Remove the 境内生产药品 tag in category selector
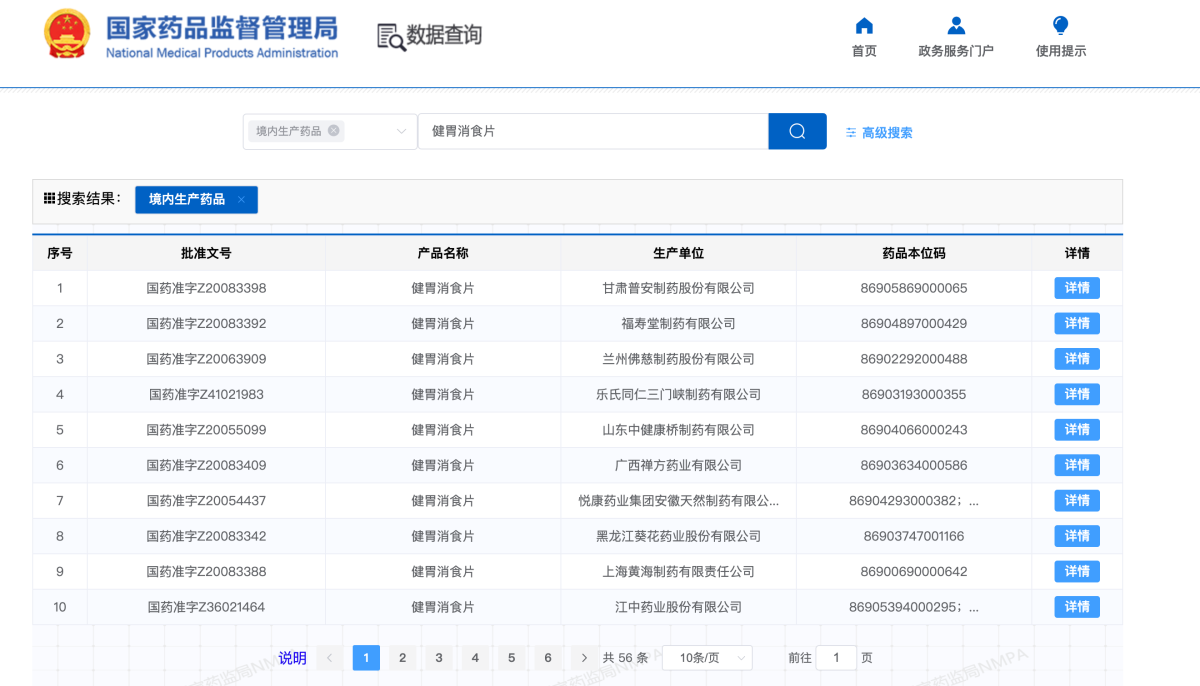This screenshot has width=1200, height=686. click(334, 131)
